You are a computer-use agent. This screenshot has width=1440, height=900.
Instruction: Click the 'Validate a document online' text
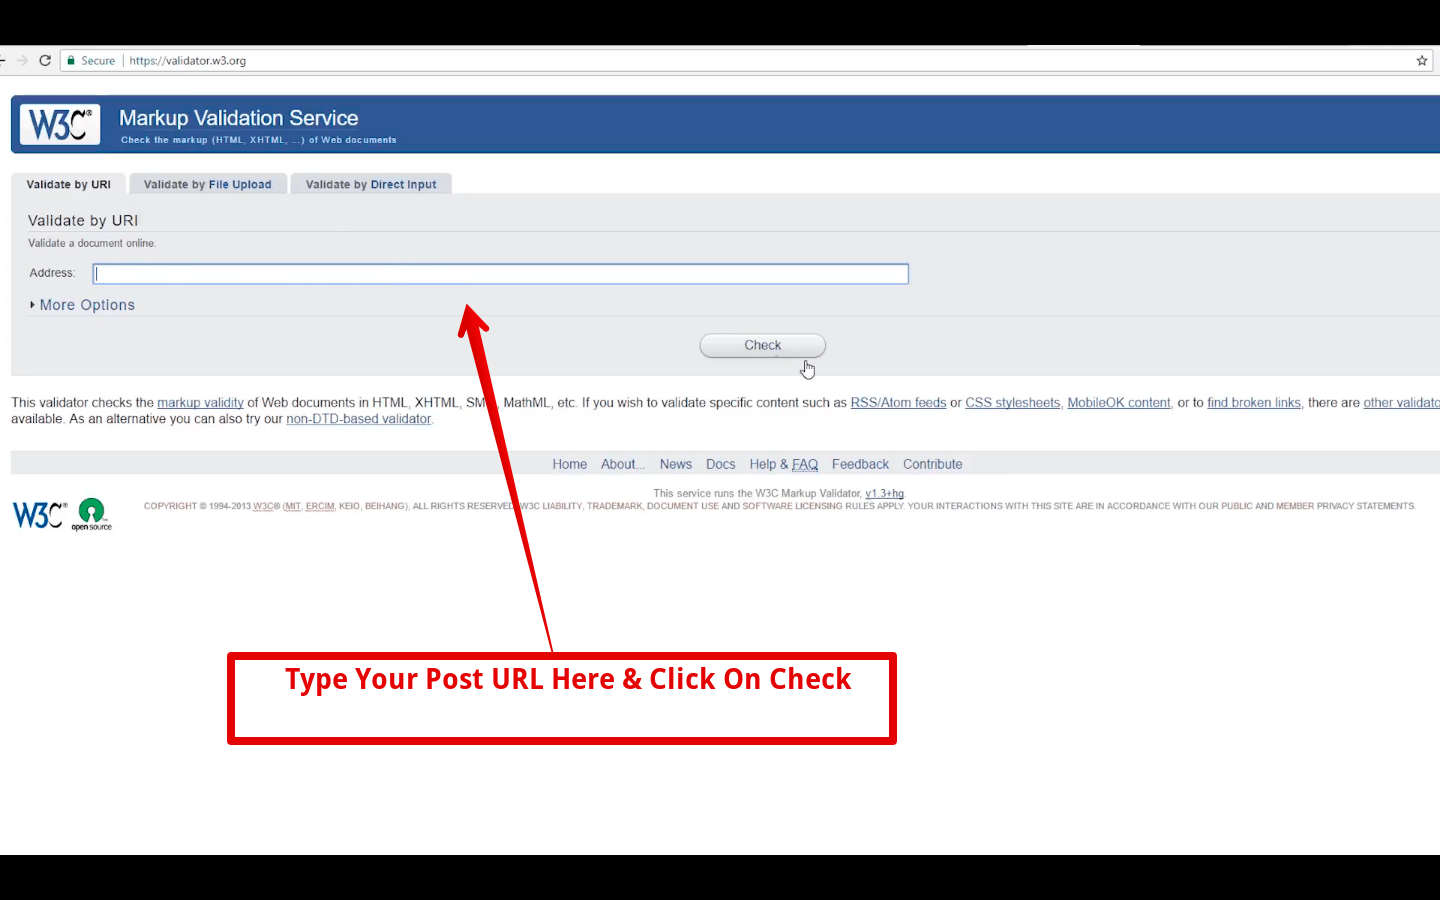(x=92, y=243)
